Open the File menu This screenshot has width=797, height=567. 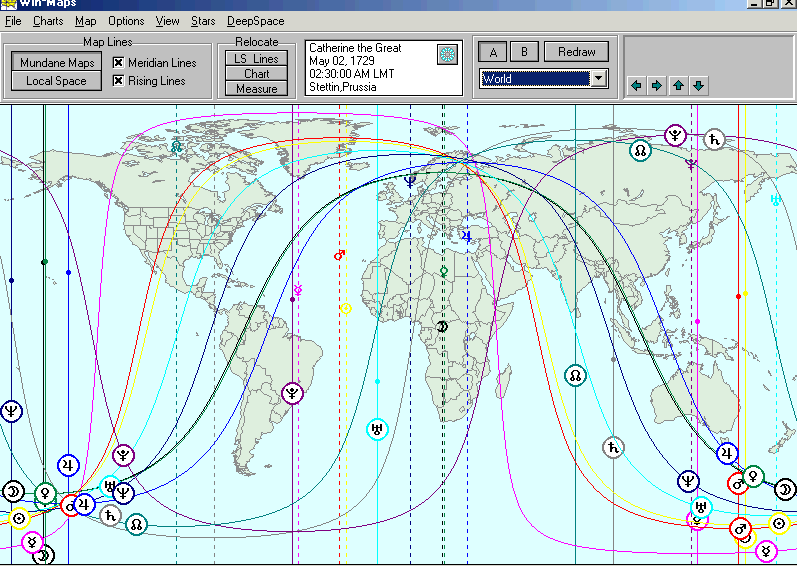[x=13, y=21]
